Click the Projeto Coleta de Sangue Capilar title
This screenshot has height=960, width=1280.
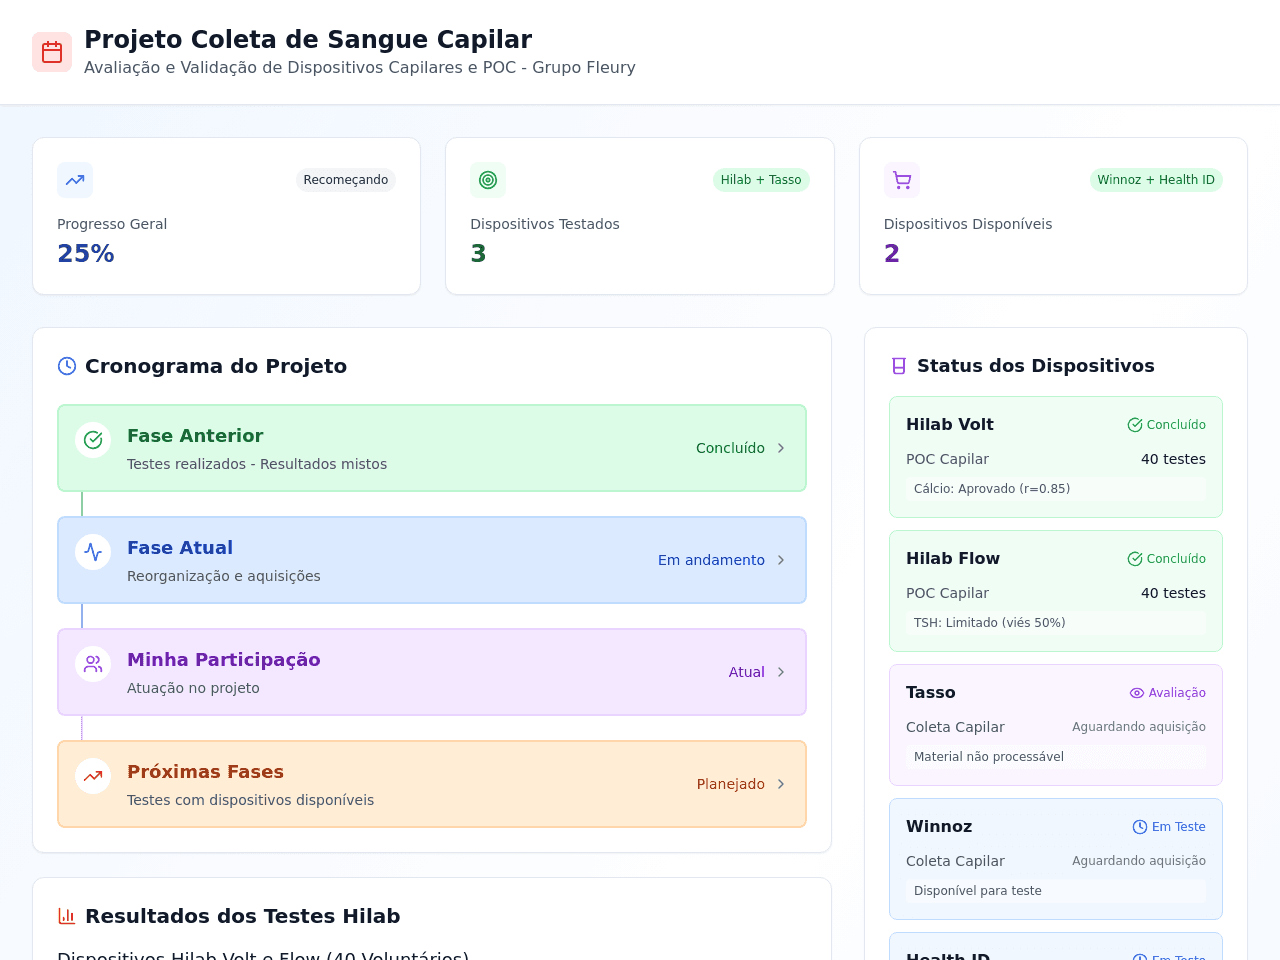308,39
